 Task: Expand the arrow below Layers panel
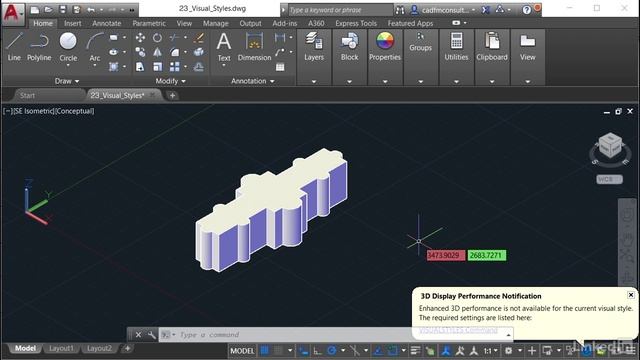click(314, 82)
